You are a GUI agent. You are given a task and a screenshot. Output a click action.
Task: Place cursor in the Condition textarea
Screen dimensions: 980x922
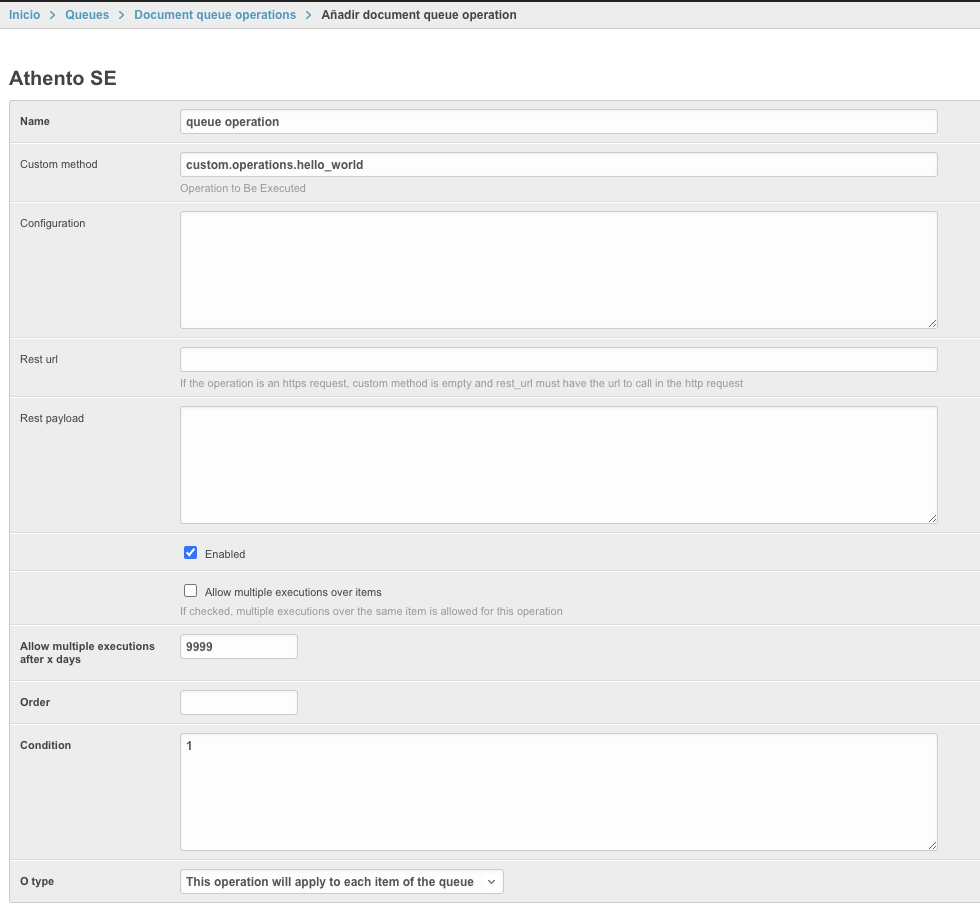click(x=558, y=790)
